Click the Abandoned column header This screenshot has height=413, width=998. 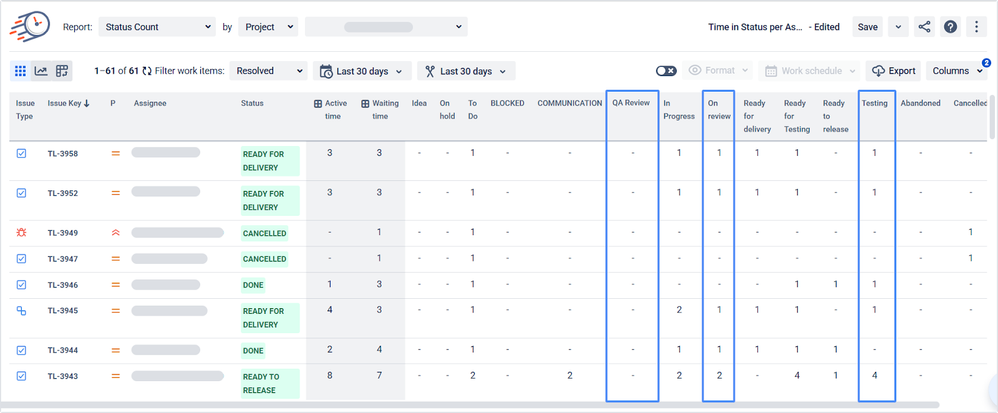tap(920, 103)
